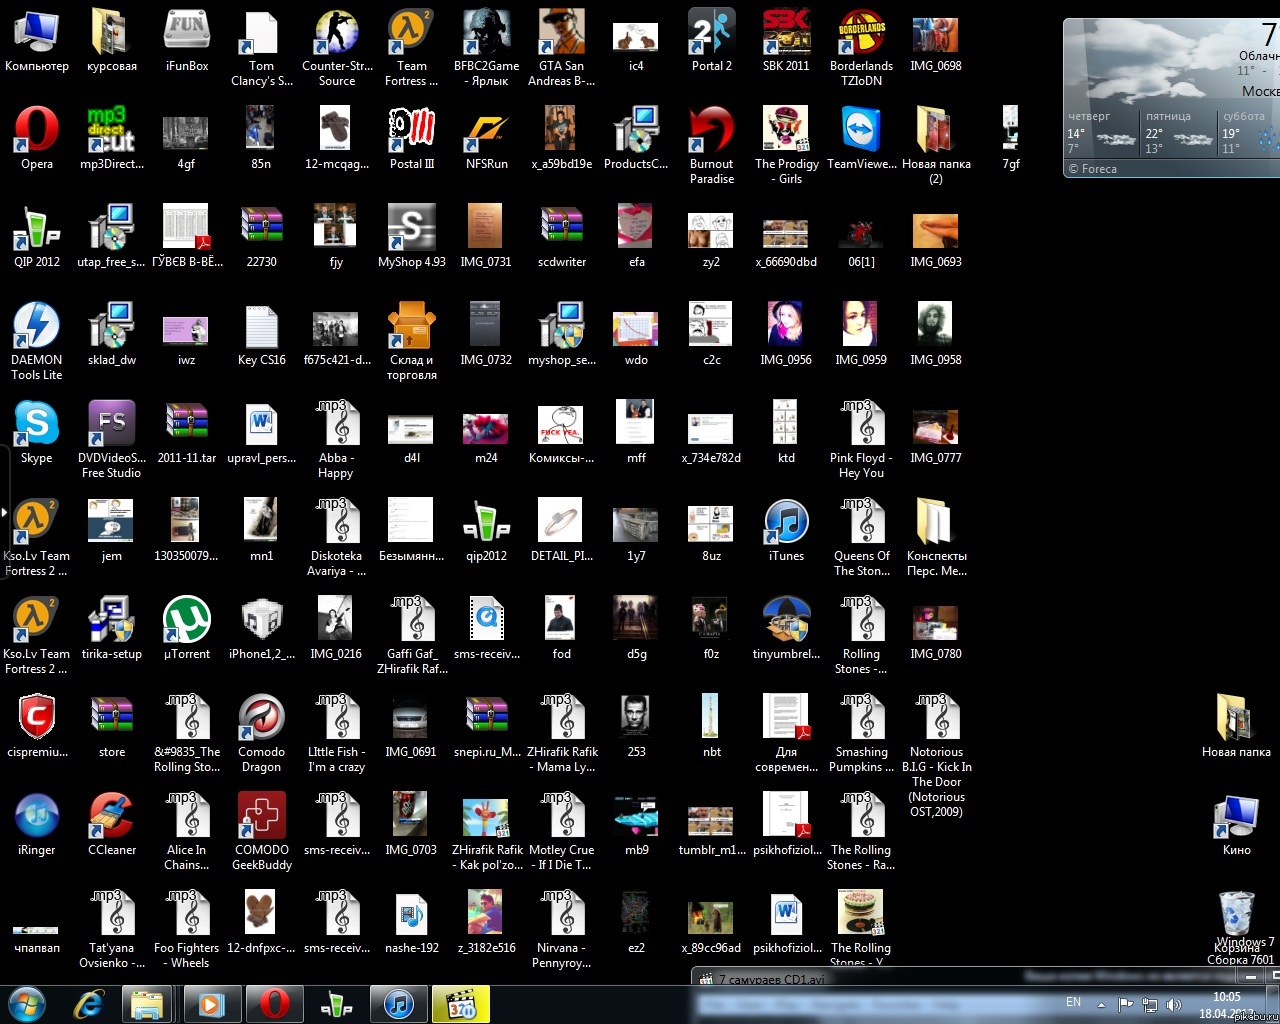Show hidden icons in system tray
The width and height of the screenshot is (1280, 1024).
point(1101,1004)
